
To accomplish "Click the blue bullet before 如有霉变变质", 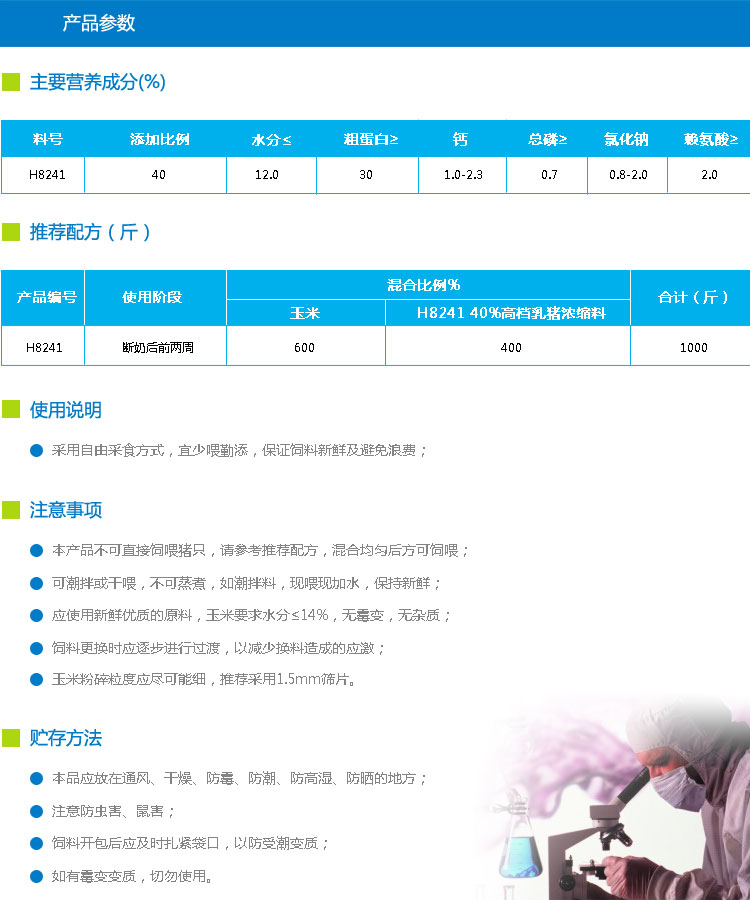I will point(37,876).
